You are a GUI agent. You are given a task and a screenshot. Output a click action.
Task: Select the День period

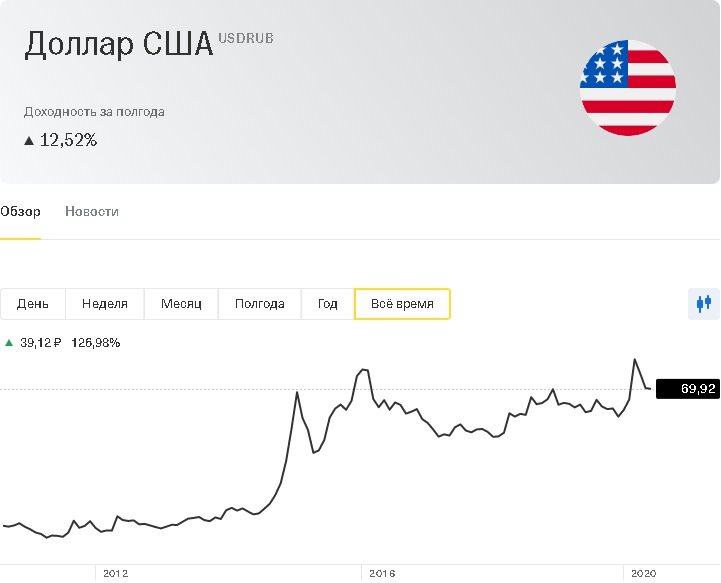(x=33, y=304)
